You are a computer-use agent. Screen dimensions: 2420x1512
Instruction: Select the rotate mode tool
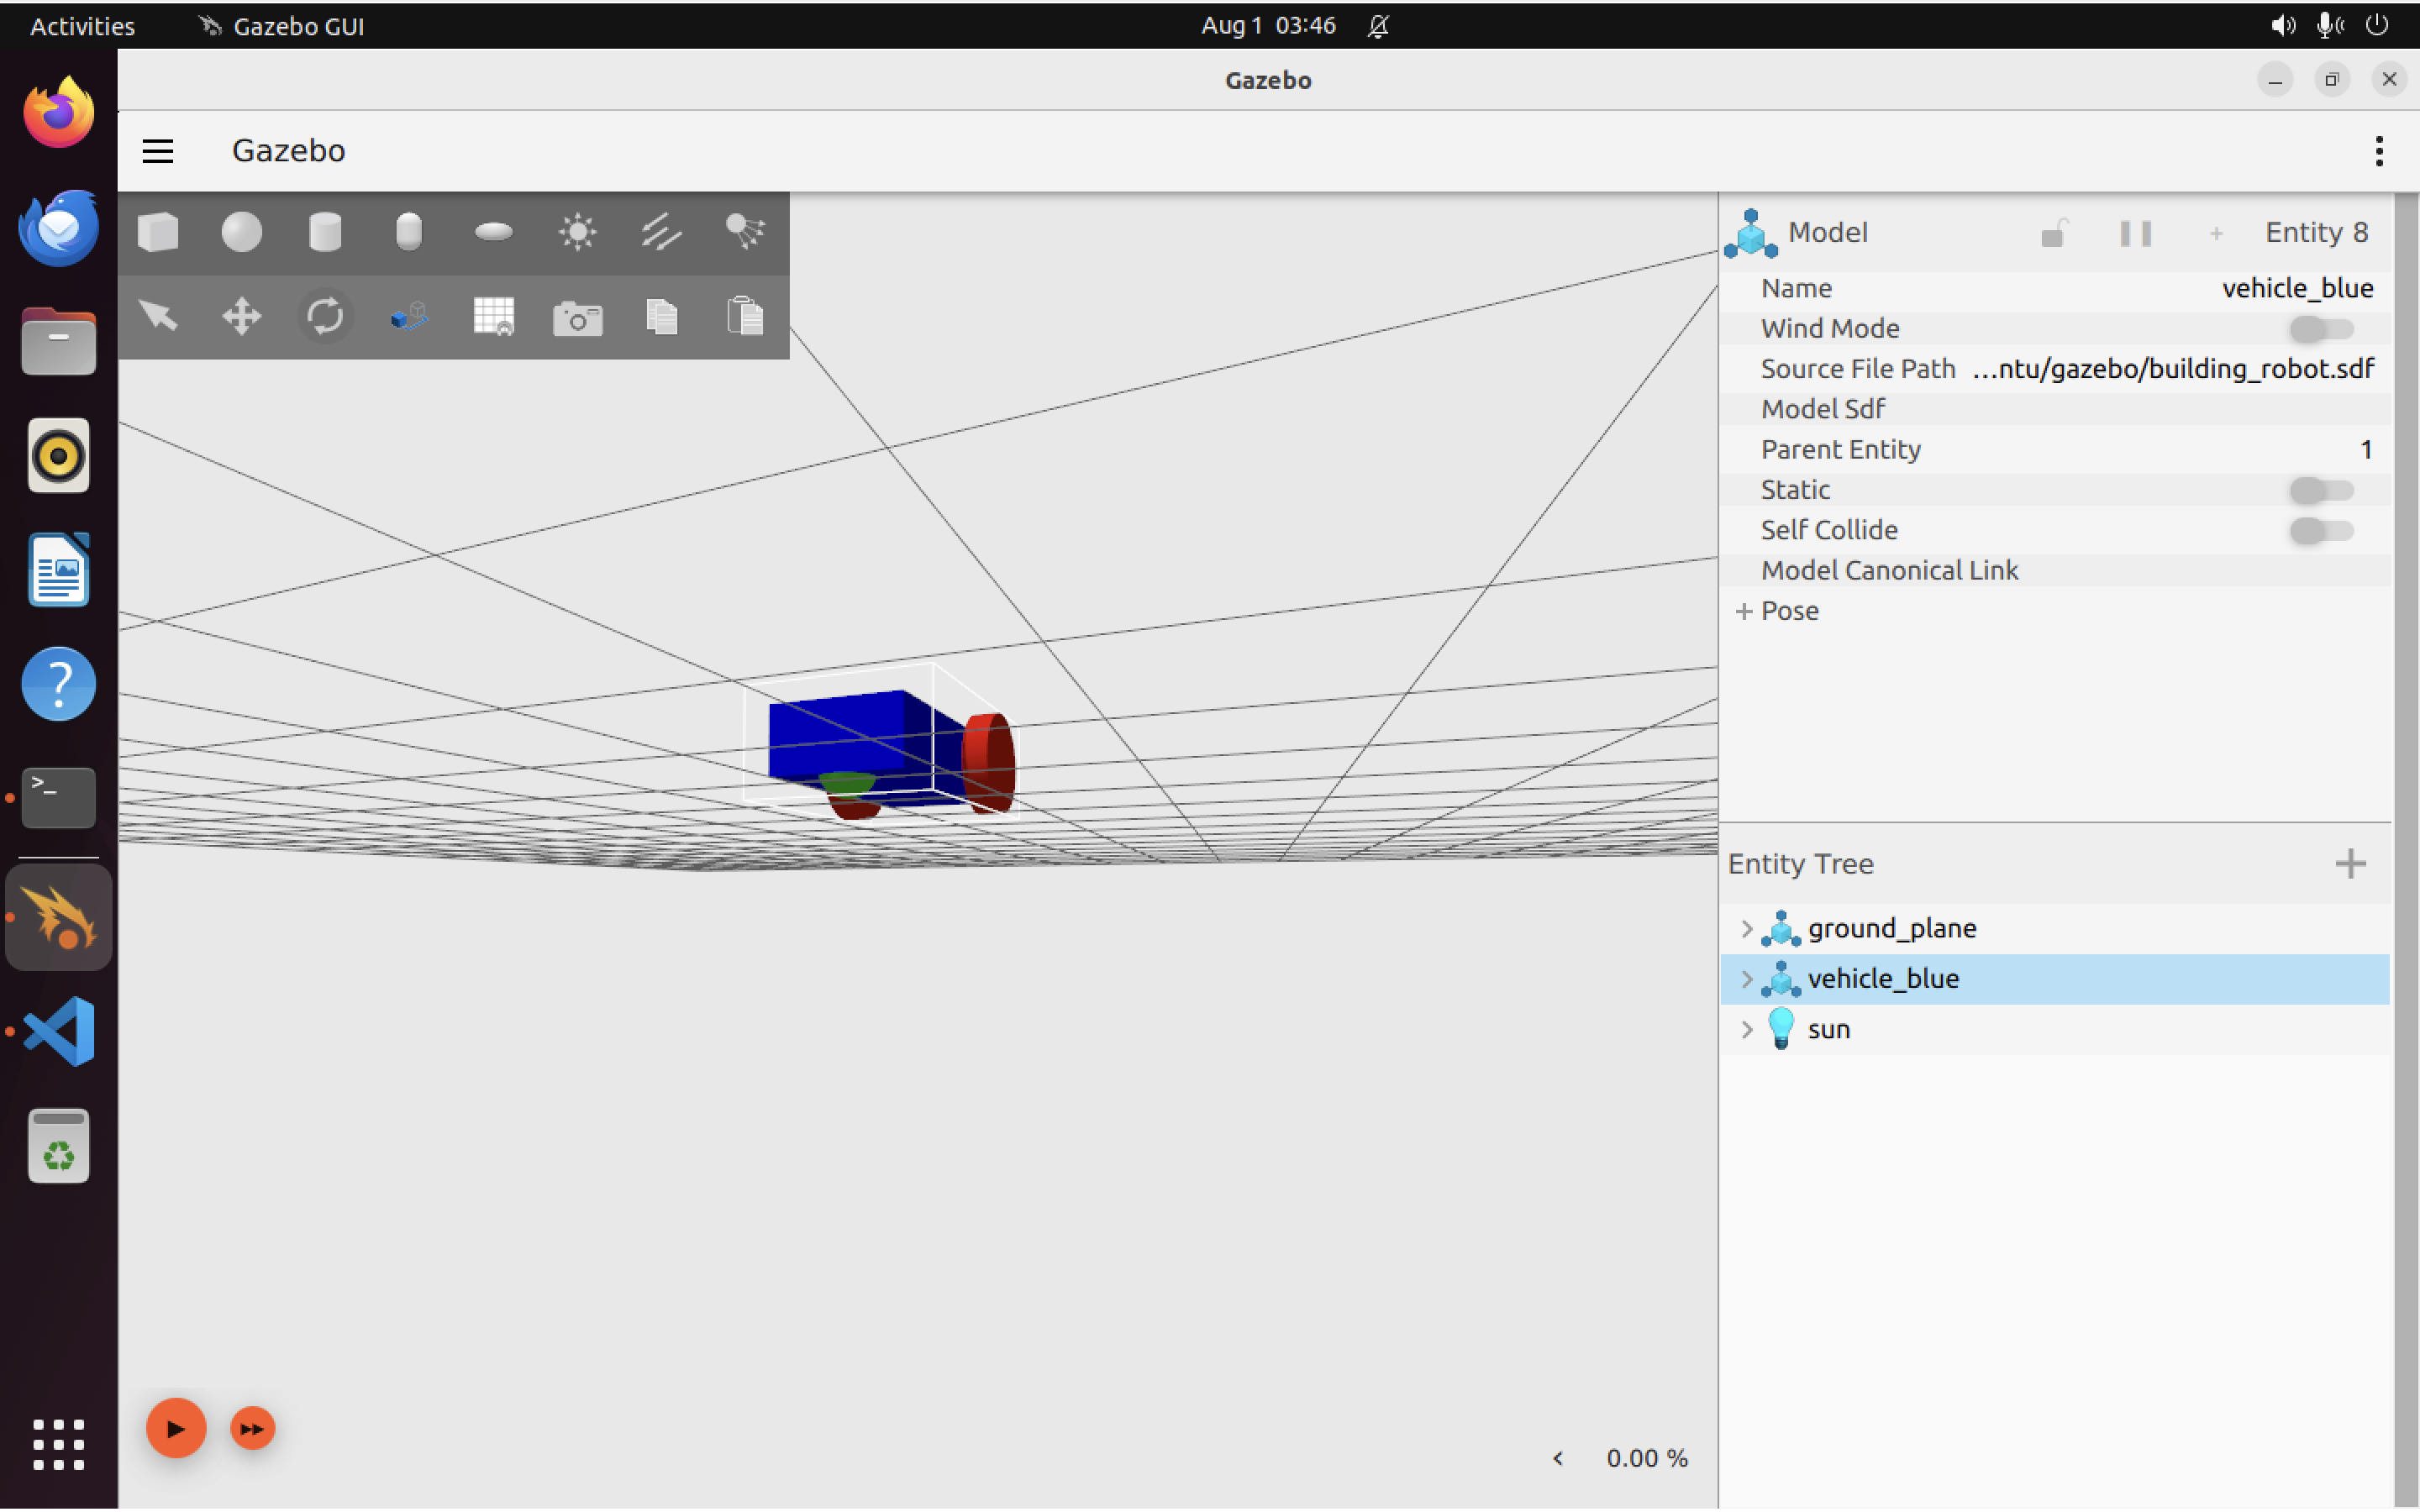coord(325,317)
